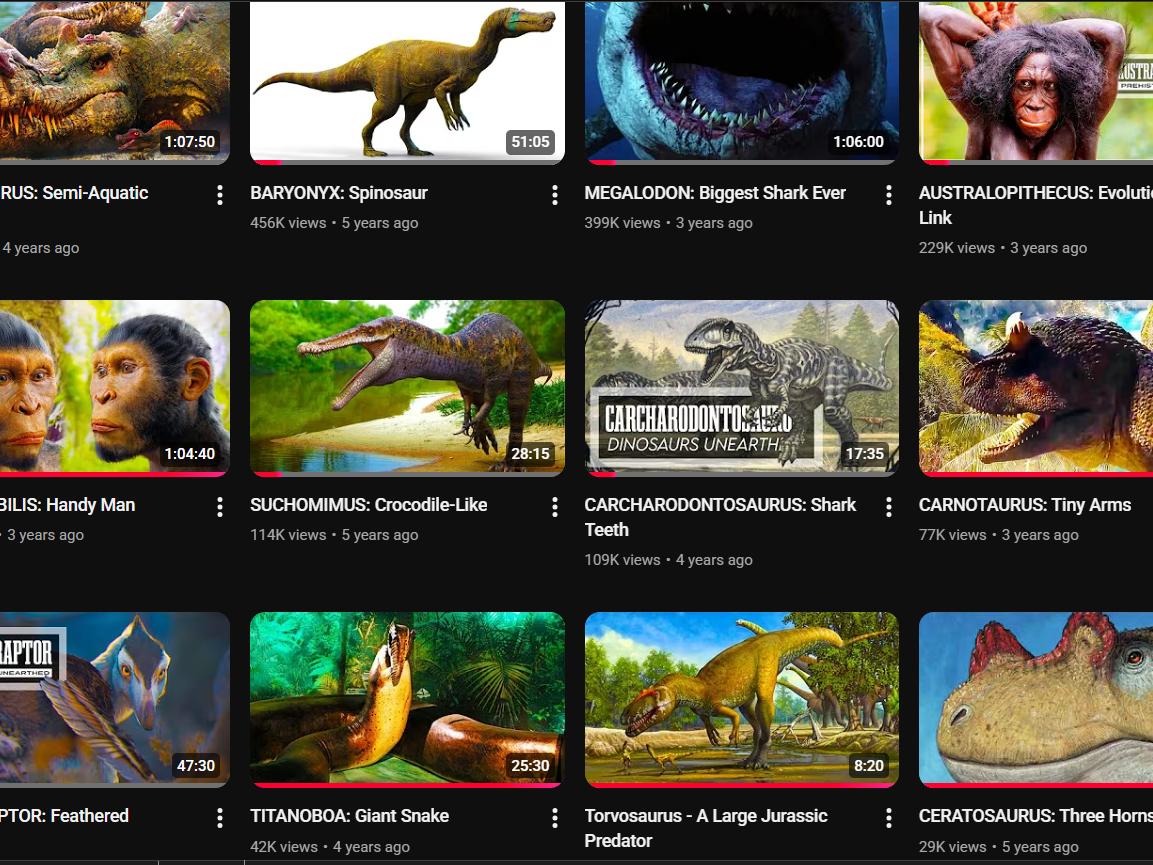Open options menu for Semi-Aquatic video
Image resolution: width=1153 pixels, height=865 pixels.
tap(220, 195)
